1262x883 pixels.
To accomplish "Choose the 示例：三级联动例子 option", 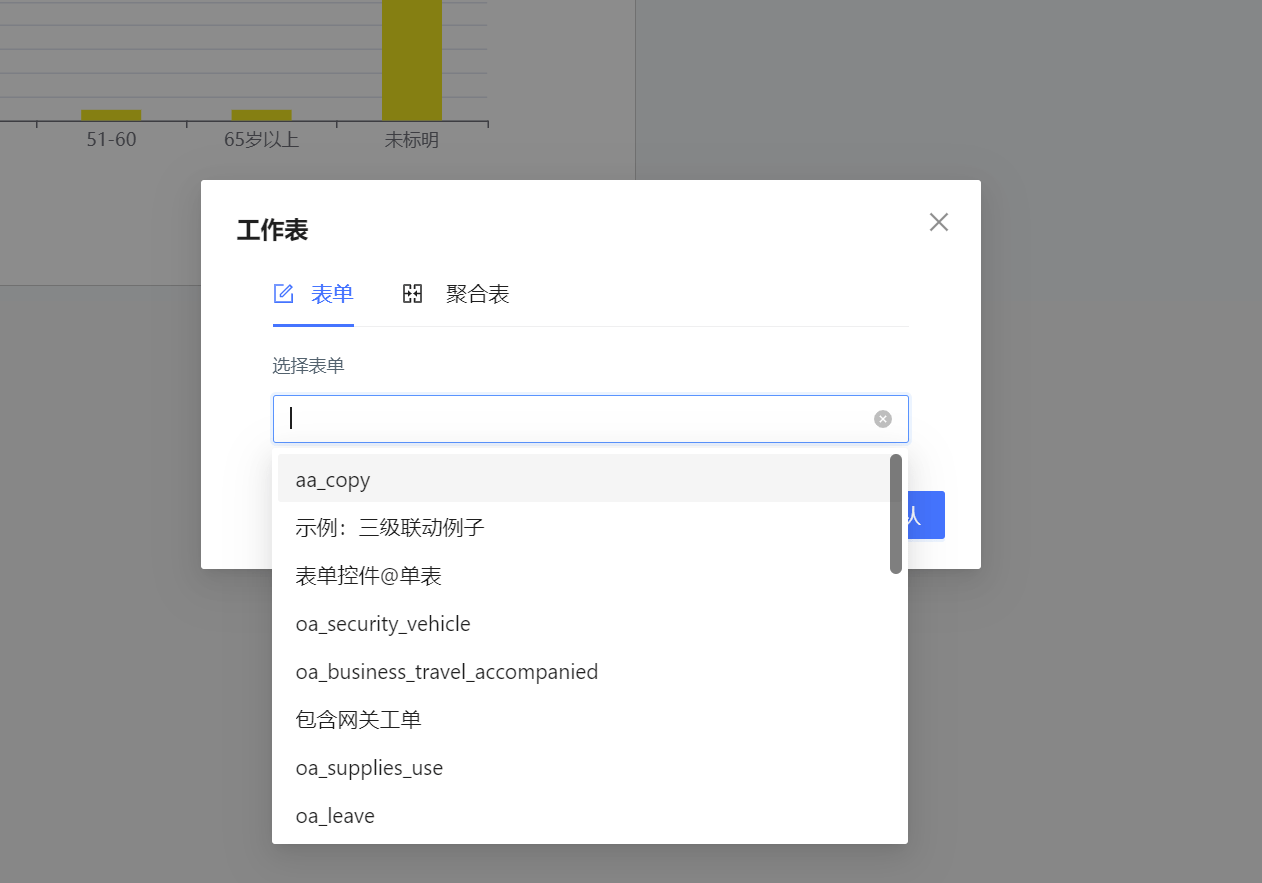I will [390, 528].
